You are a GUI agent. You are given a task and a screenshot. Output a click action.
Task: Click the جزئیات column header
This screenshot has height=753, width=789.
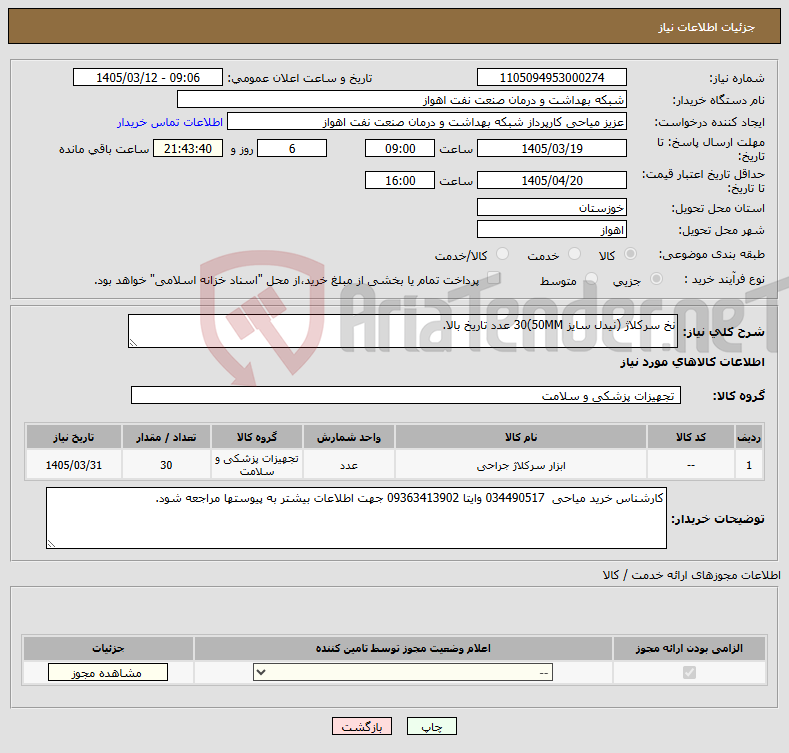pos(108,648)
